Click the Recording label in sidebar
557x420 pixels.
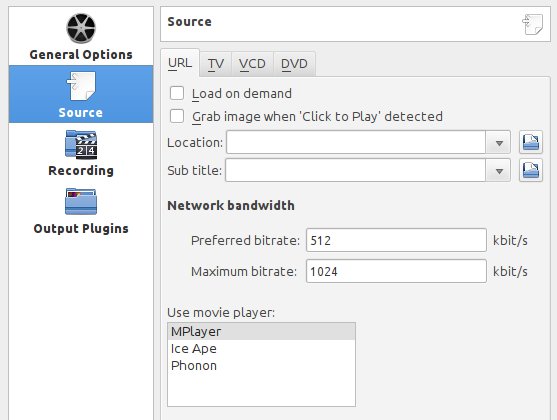[81, 171]
